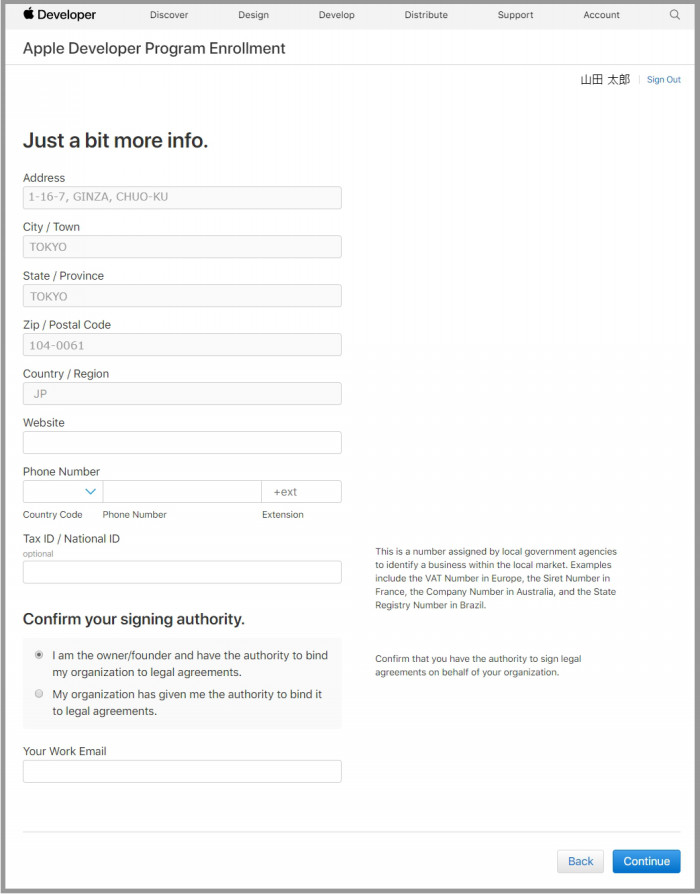Go to the Develop section
This screenshot has width=700, height=894.
336,15
